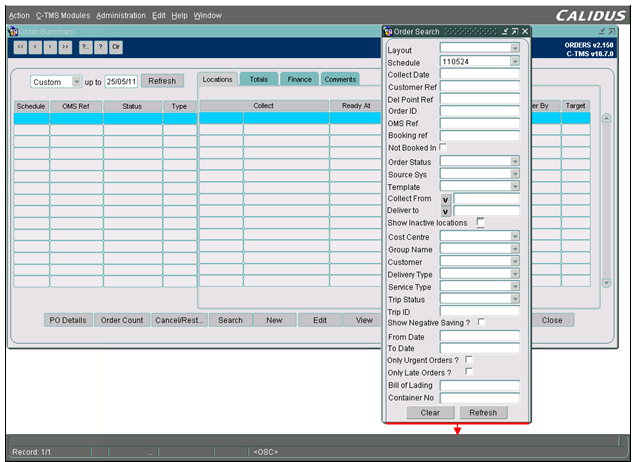The width and height of the screenshot is (632, 462).
Task: Click Order Search window title icon
Action: (388, 31)
